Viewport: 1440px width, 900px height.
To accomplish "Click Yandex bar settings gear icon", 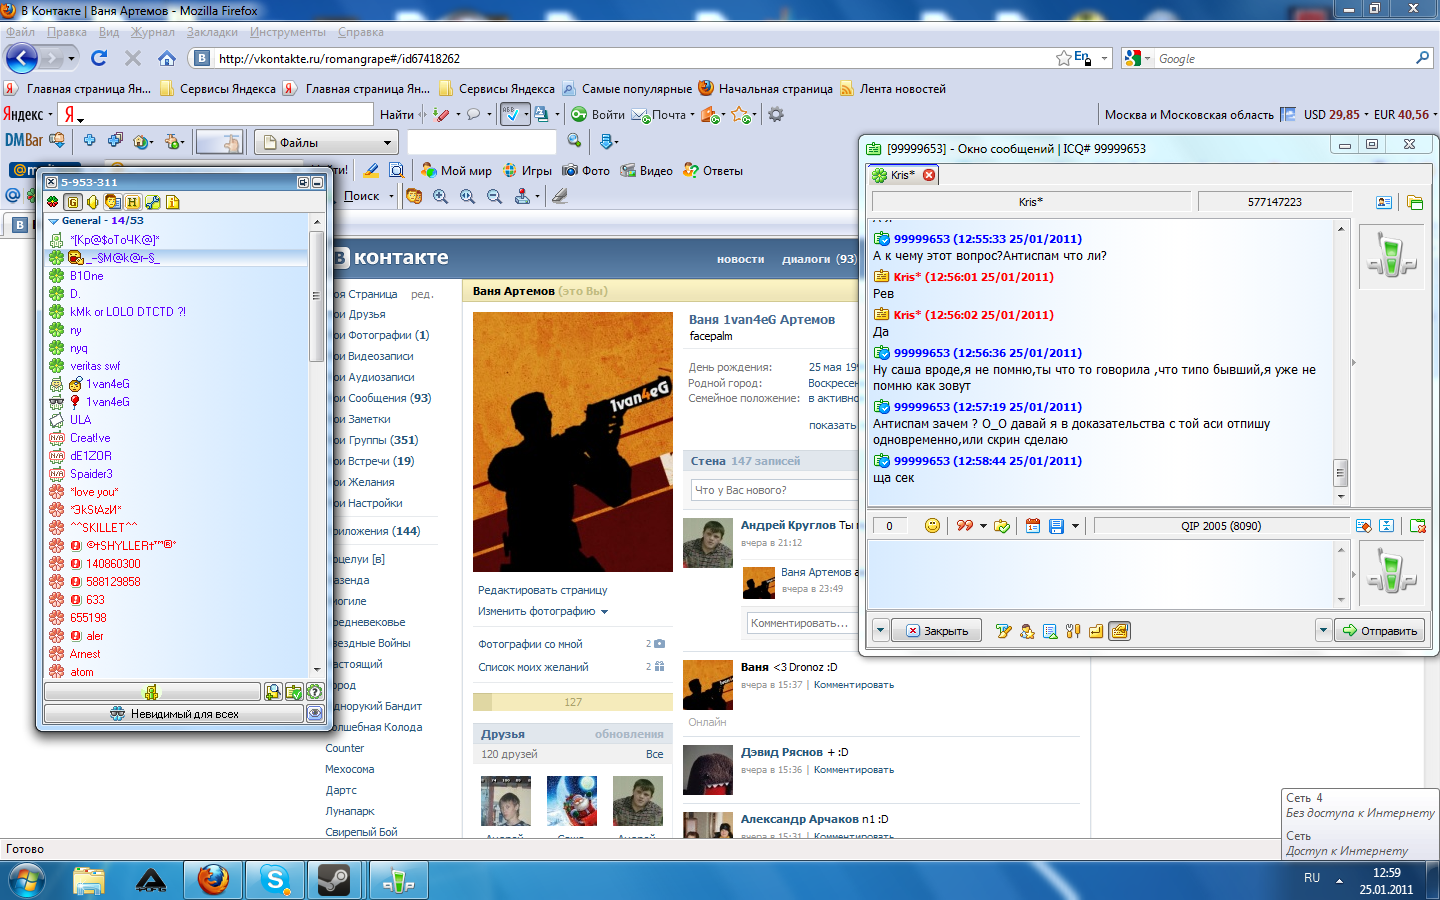I will pyautogui.click(x=776, y=115).
